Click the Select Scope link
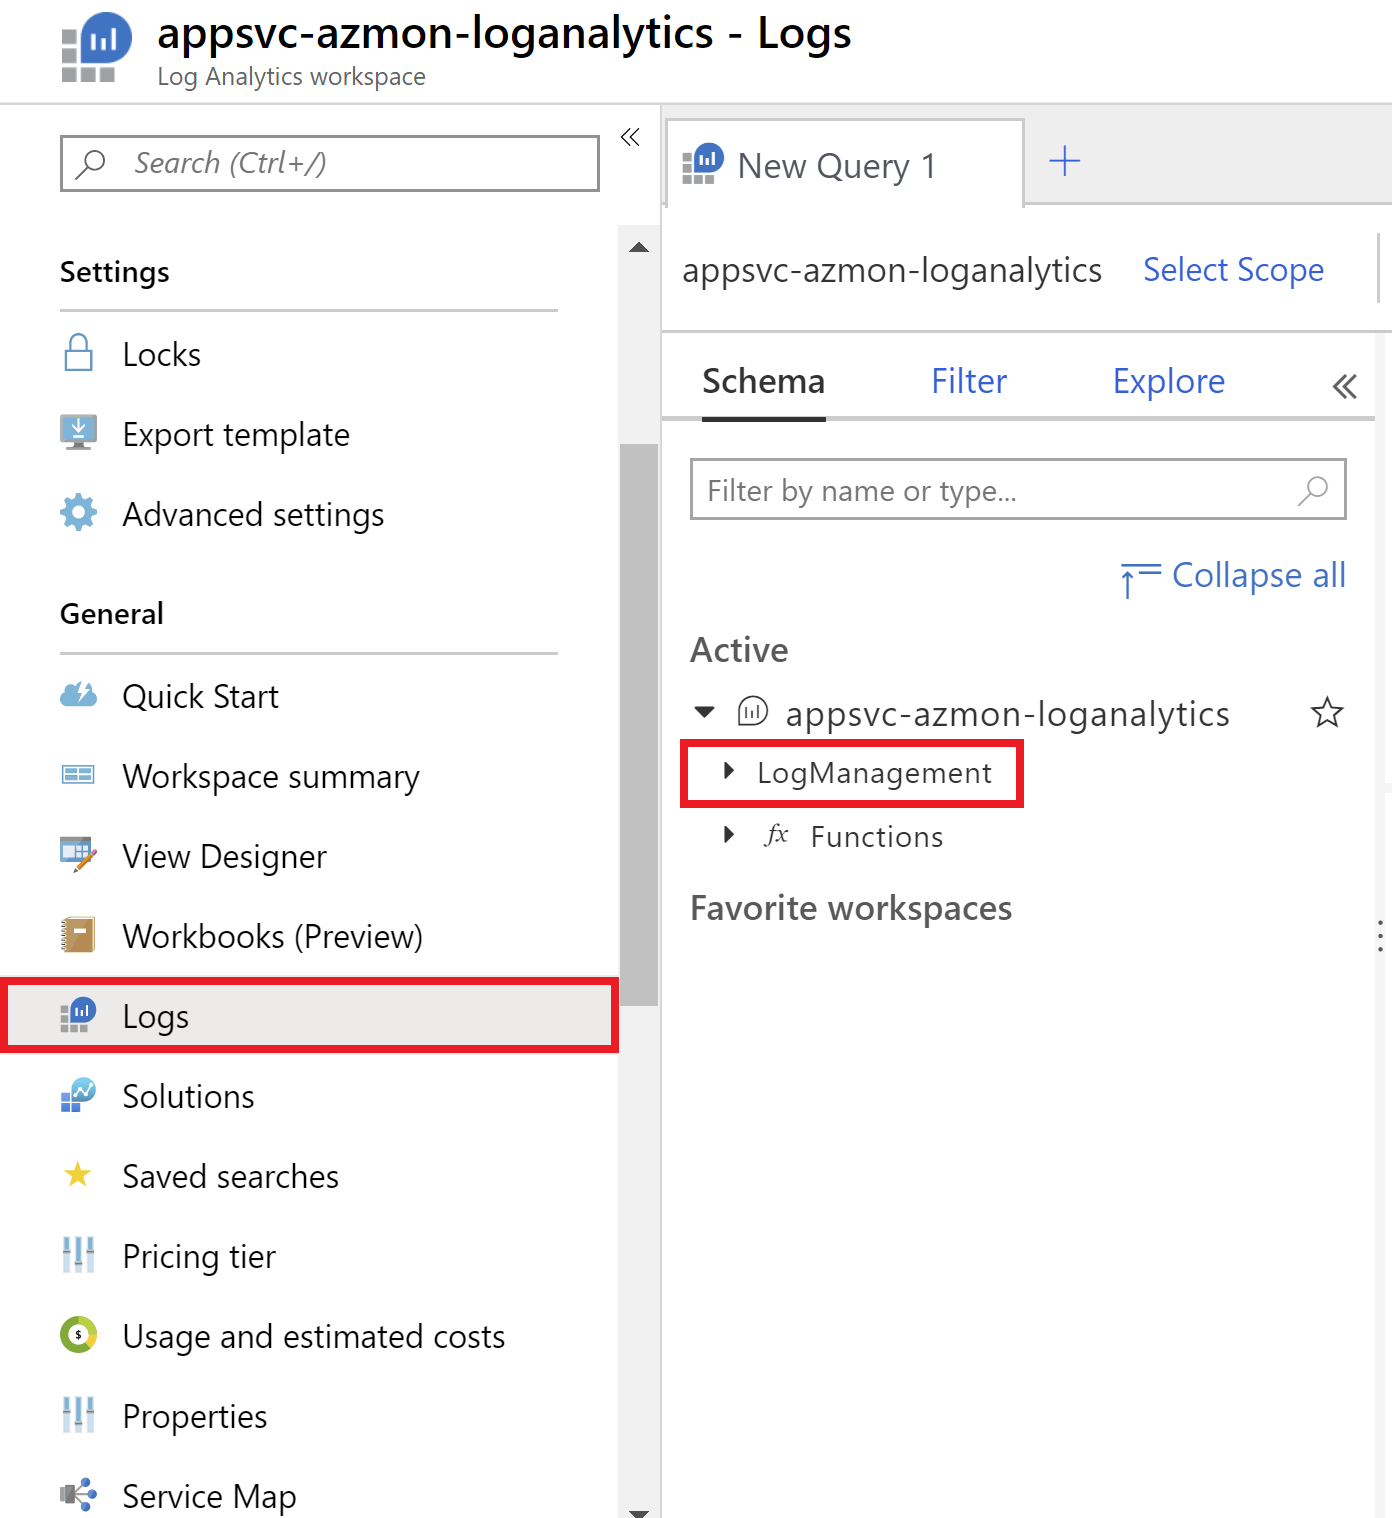 click(1233, 270)
